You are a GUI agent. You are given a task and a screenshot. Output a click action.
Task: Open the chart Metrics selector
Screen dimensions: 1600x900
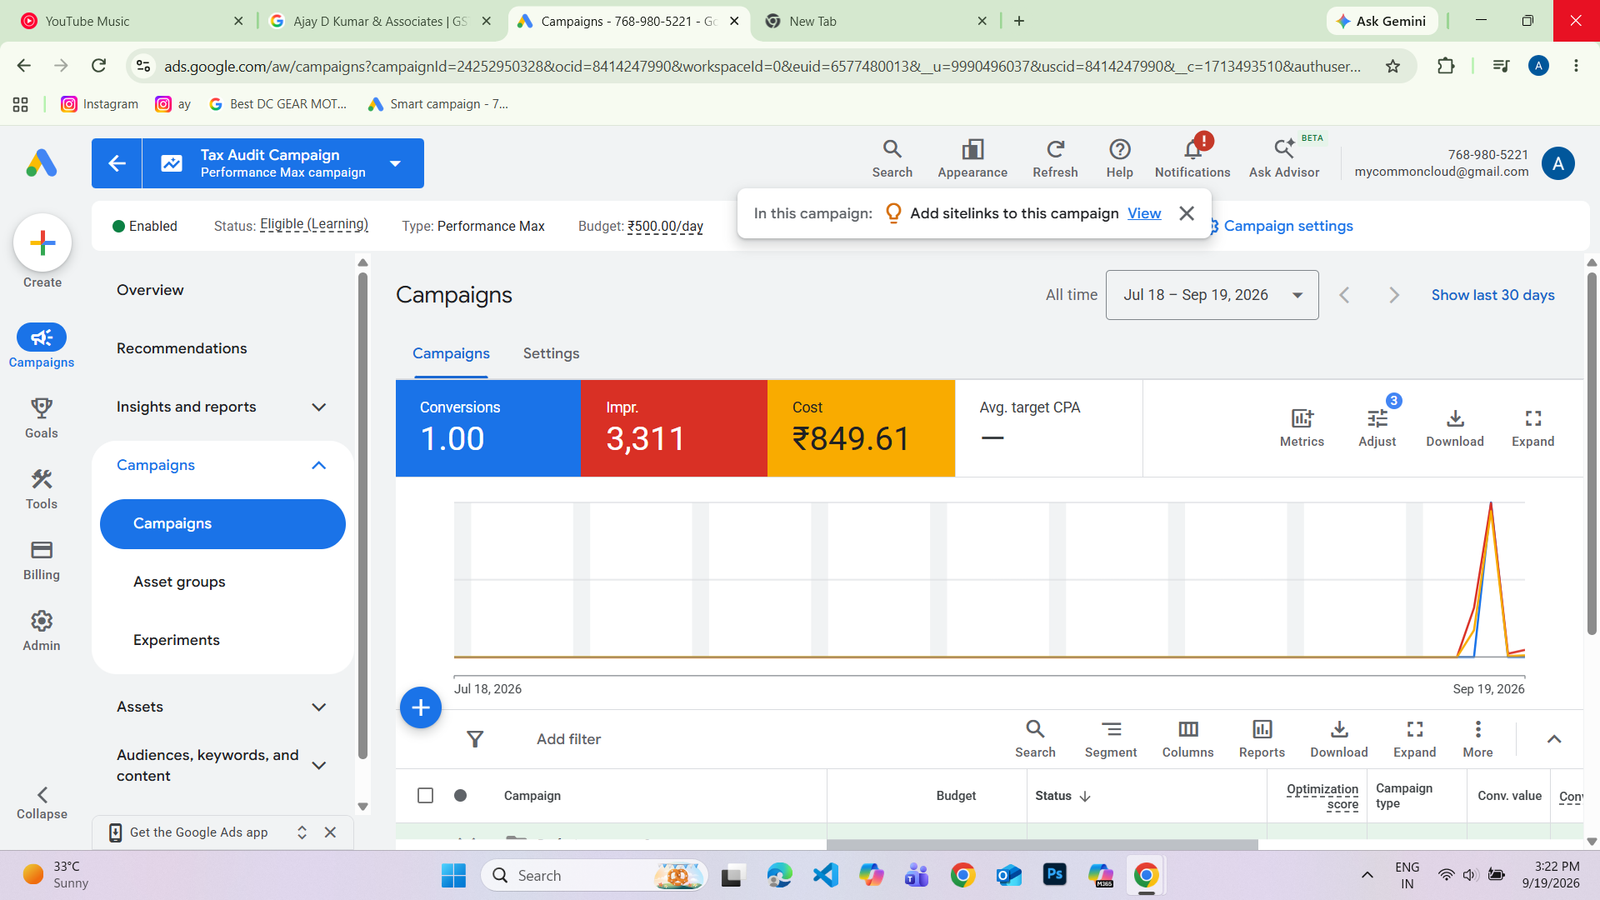pyautogui.click(x=1301, y=428)
